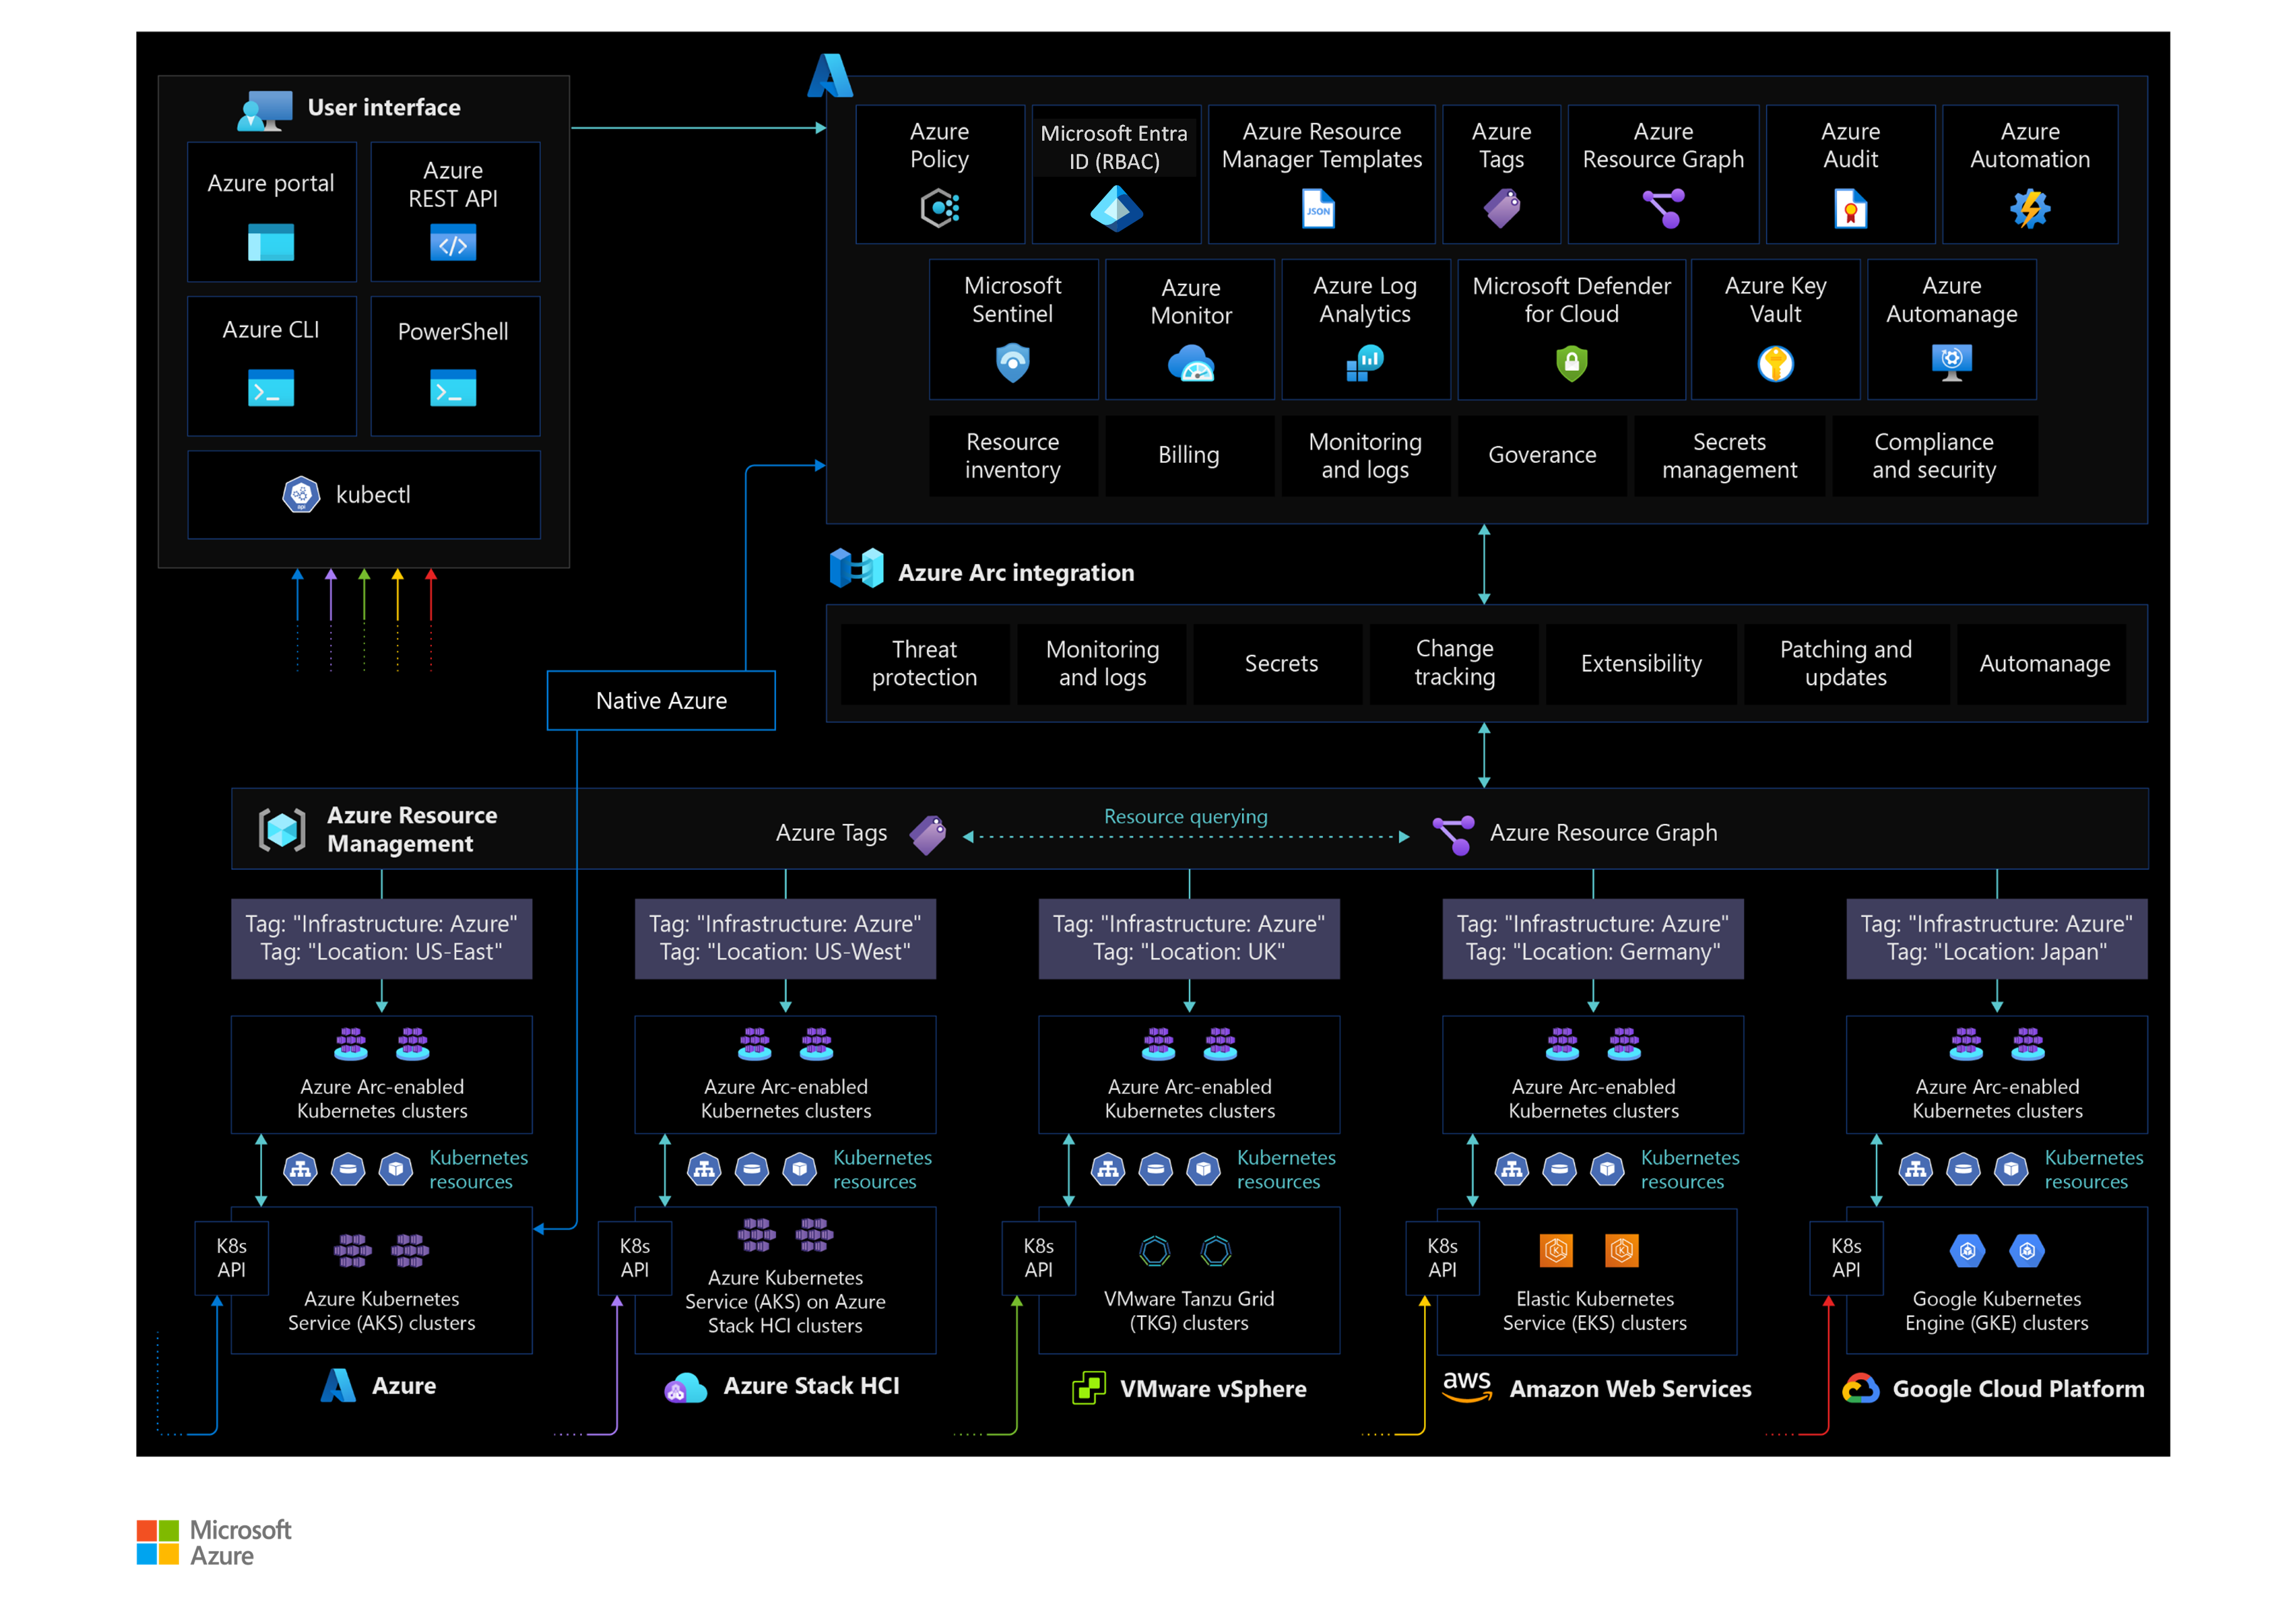Click the VMware vSphere green logo
This screenshot has height=1609, width=2296.
pyautogui.click(x=1089, y=1388)
